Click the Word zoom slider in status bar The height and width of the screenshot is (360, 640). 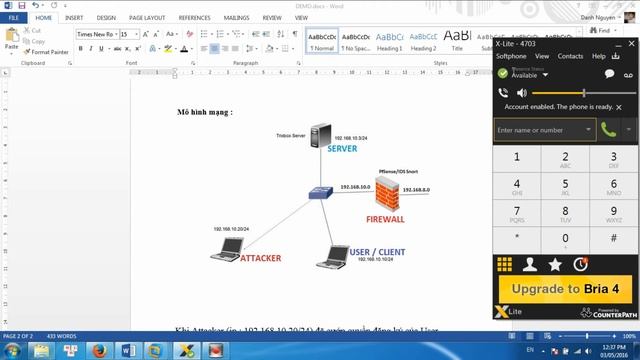(x=587, y=336)
